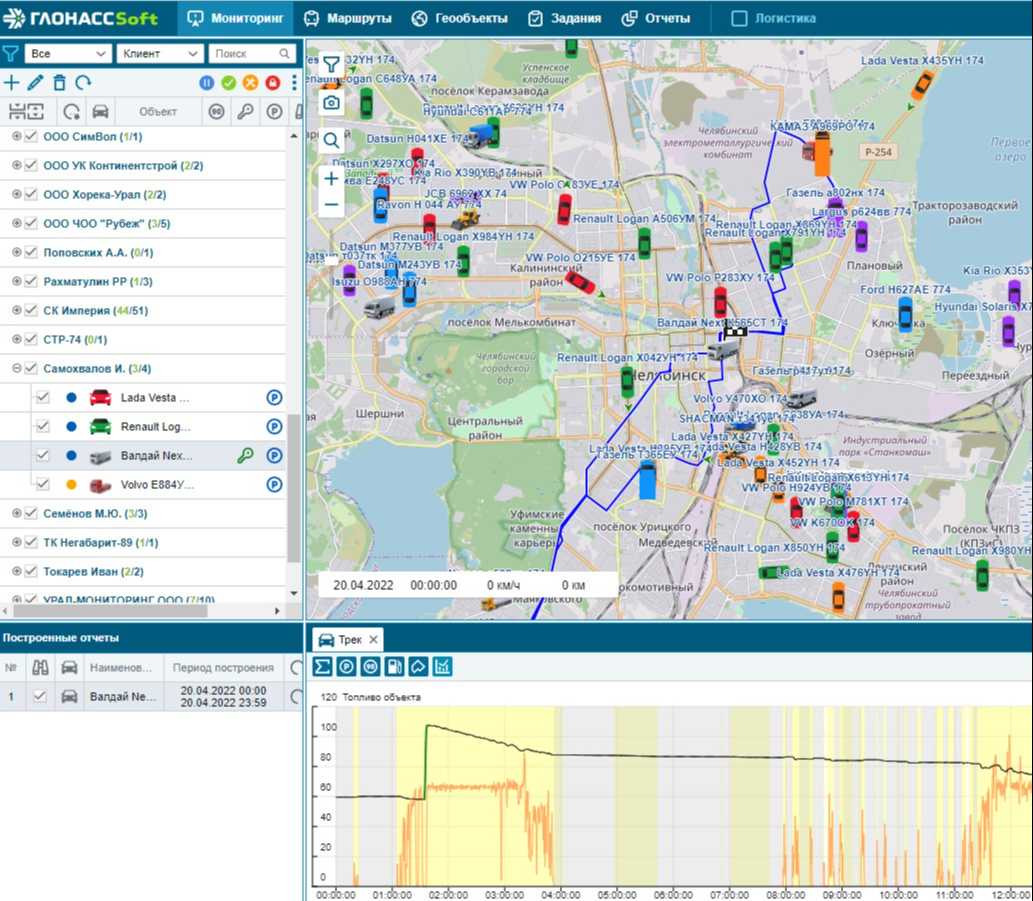
Task: Click the Объект column header
Action: click(x=158, y=111)
